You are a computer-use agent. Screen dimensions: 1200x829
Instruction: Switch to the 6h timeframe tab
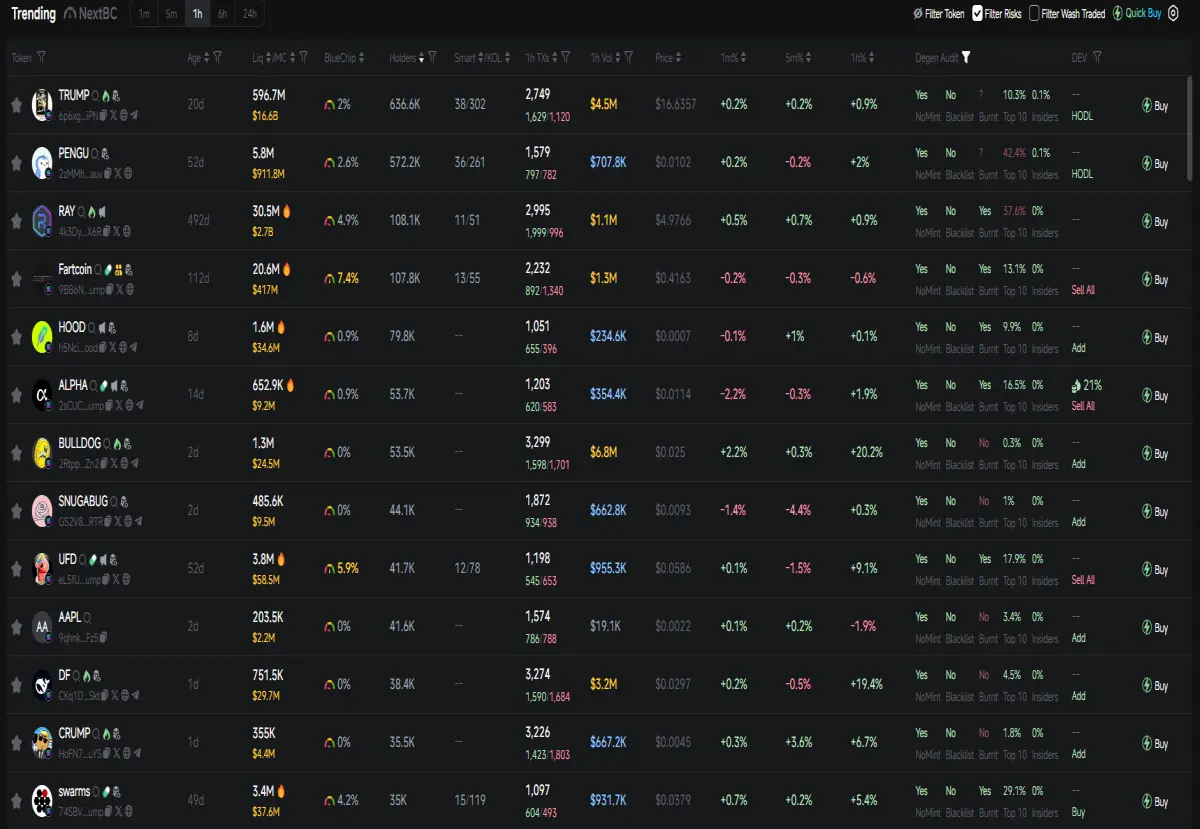pyautogui.click(x=222, y=14)
